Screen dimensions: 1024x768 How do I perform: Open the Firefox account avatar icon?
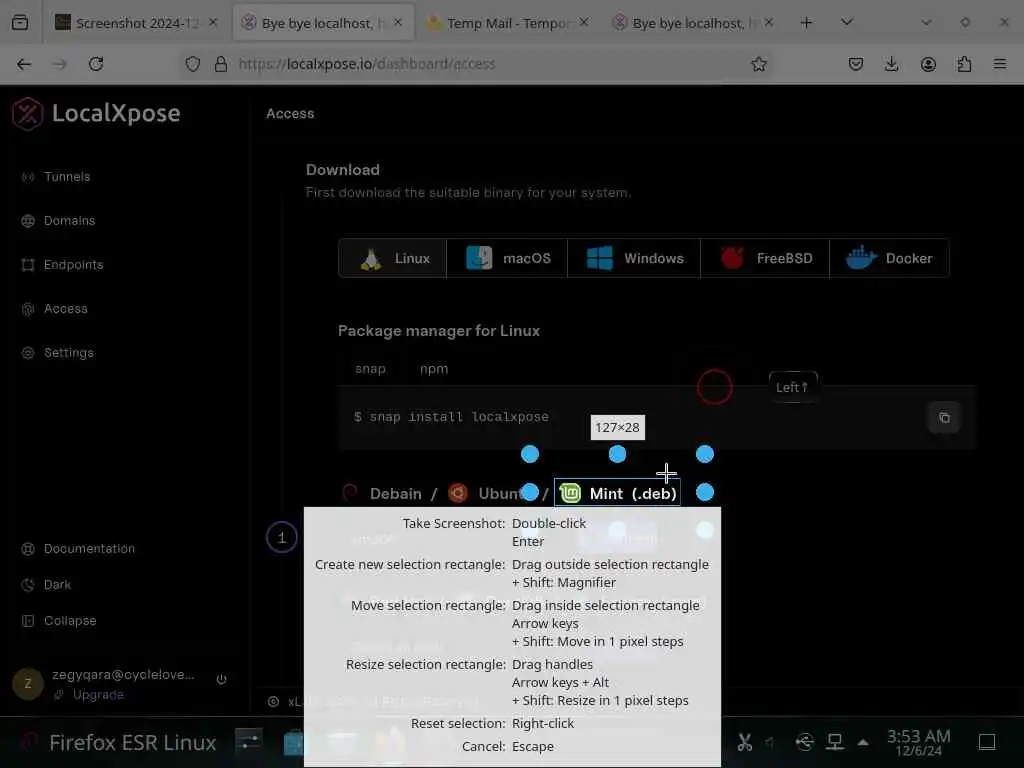[928, 64]
